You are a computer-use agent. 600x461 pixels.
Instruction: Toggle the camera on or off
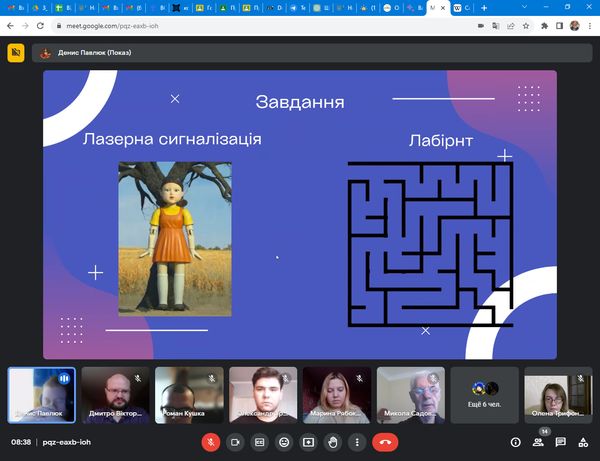[236, 441]
